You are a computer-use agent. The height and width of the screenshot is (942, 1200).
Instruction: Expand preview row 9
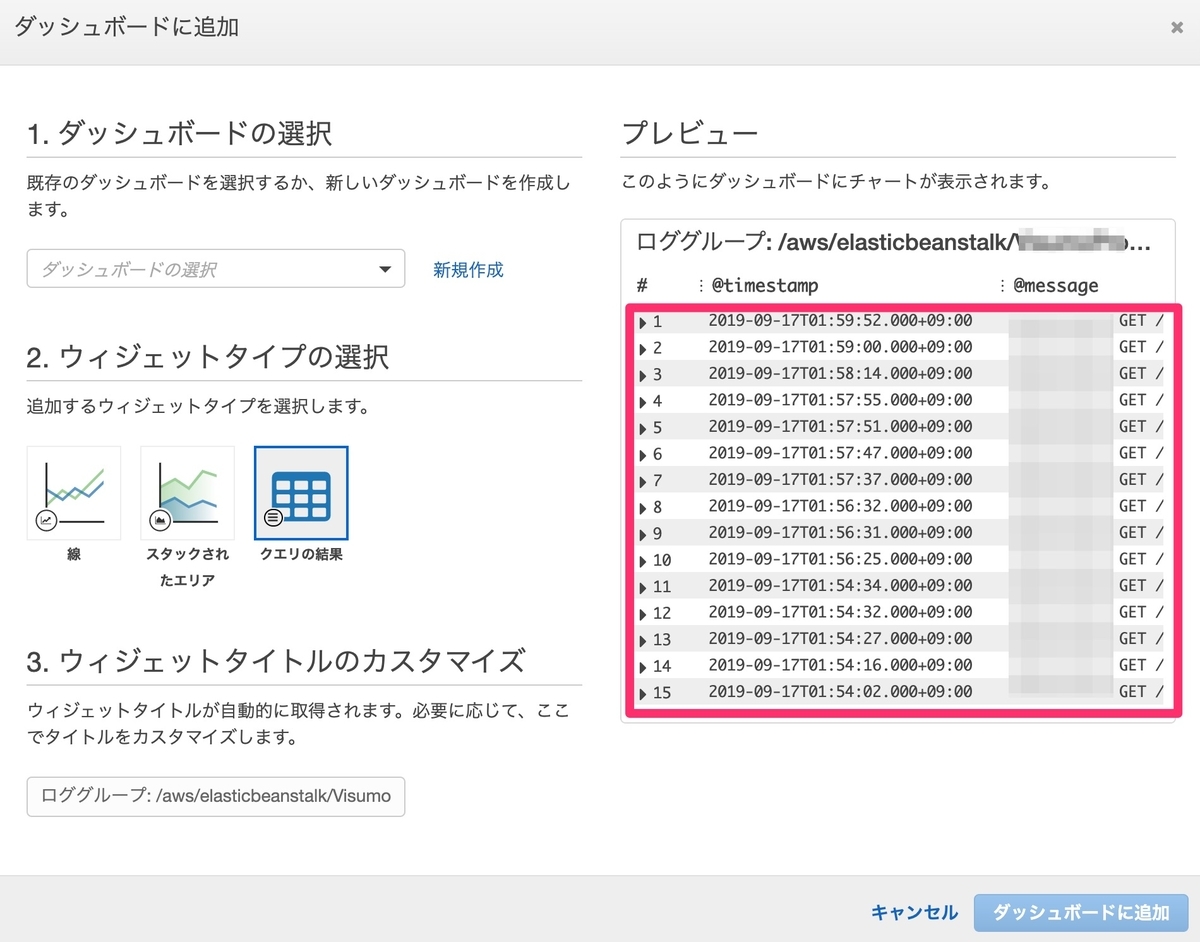click(x=643, y=534)
